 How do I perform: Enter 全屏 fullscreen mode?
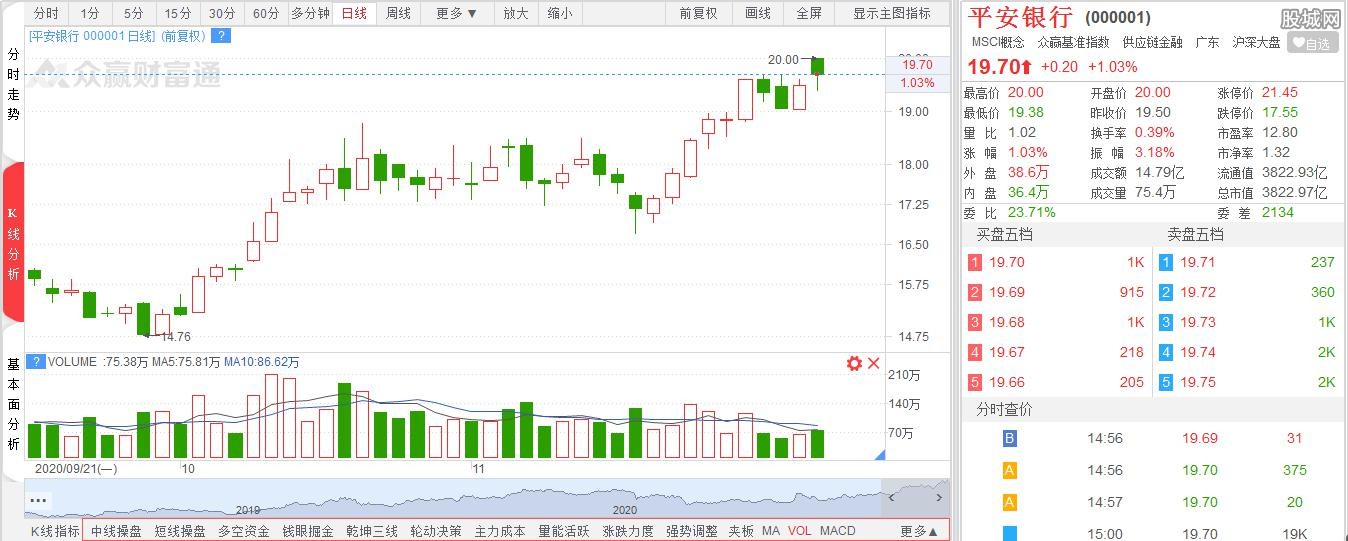[x=809, y=14]
